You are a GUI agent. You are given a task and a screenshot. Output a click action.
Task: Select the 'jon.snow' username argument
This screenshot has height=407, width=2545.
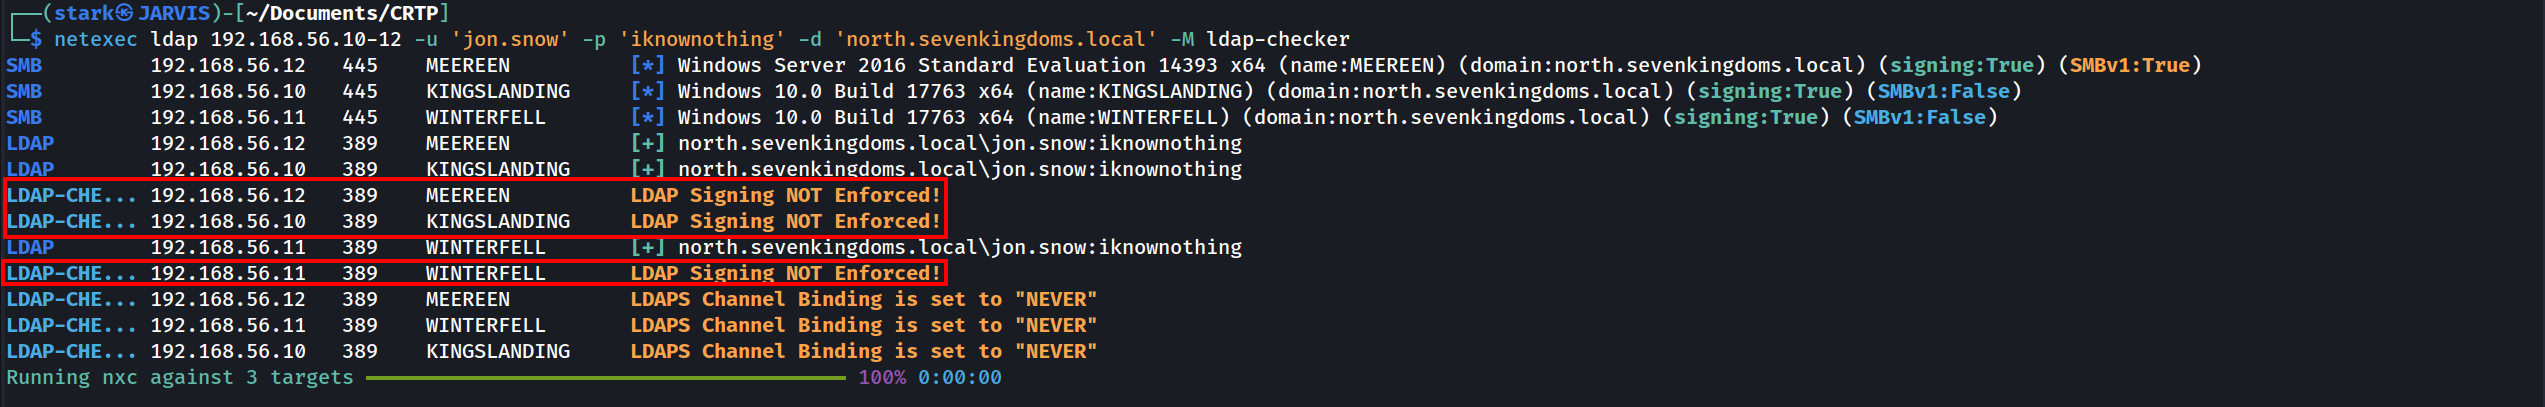[509, 39]
